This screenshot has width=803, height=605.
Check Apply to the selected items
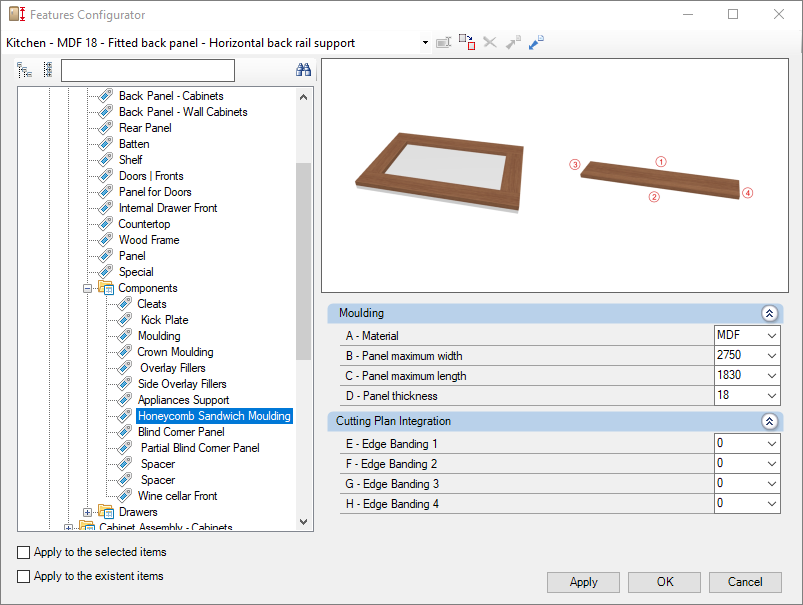[x=24, y=552]
